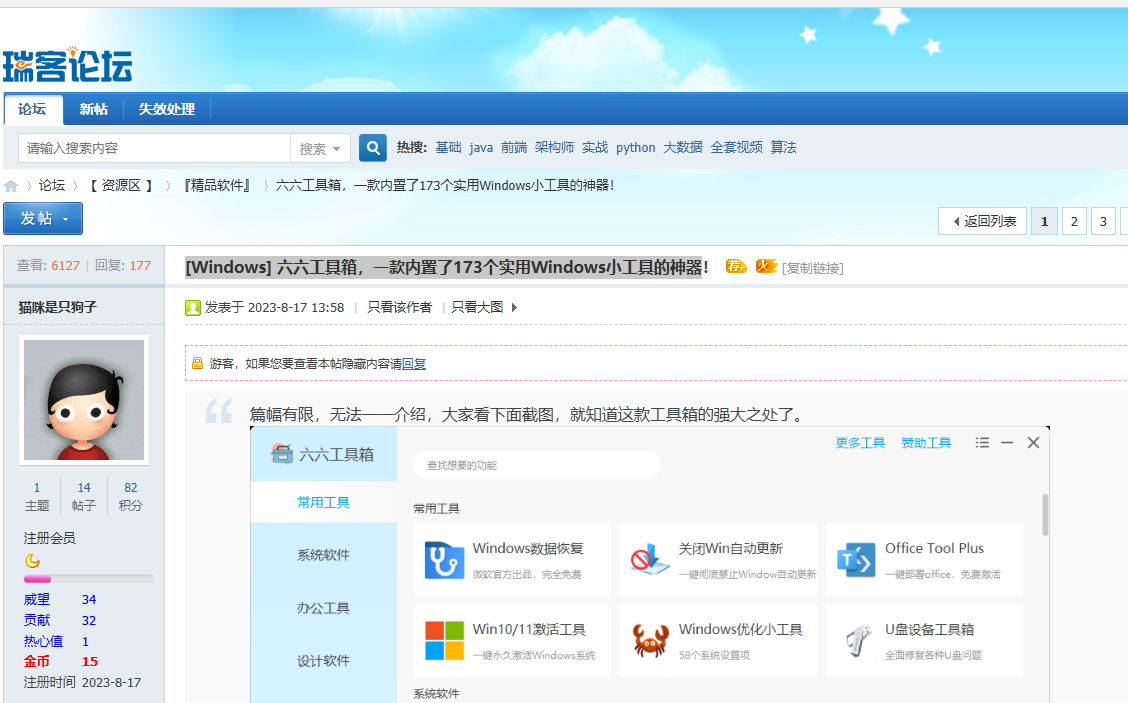Open the 失效处理 tab
The width and height of the screenshot is (1128, 703).
click(166, 109)
